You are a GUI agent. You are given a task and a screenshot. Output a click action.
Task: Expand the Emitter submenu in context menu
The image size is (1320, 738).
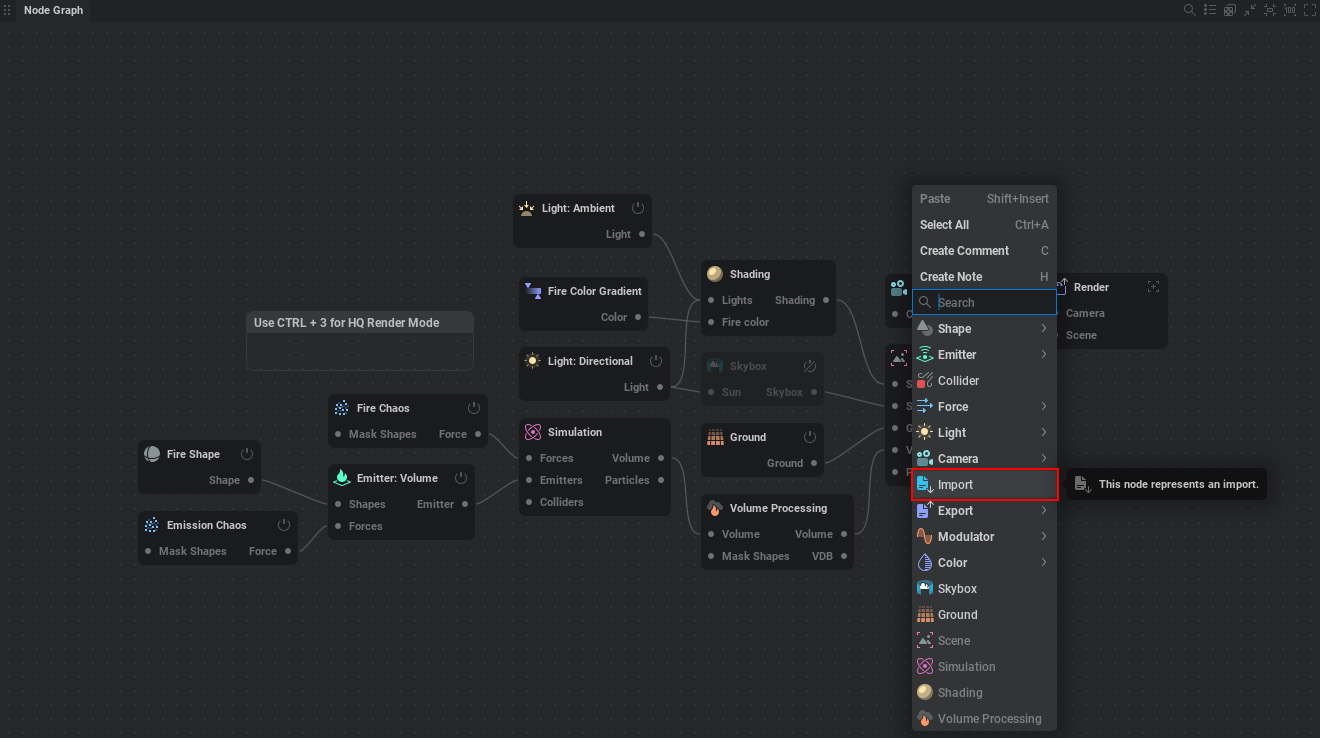(x=985, y=355)
